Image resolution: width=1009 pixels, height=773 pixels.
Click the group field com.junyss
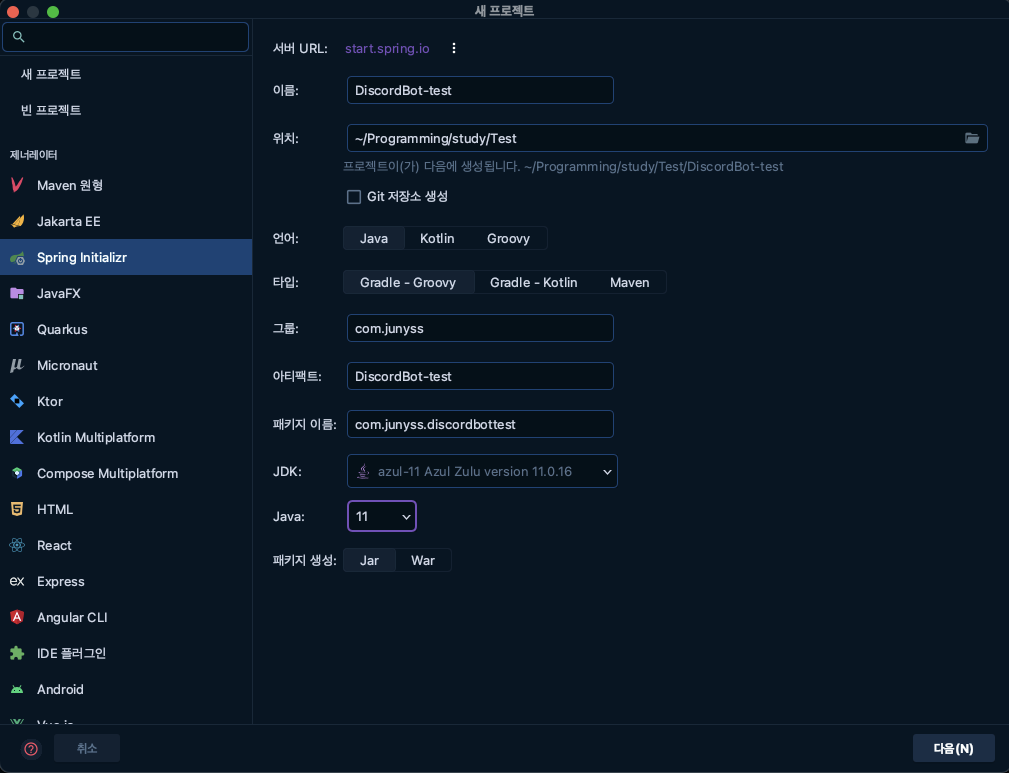(x=480, y=328)
